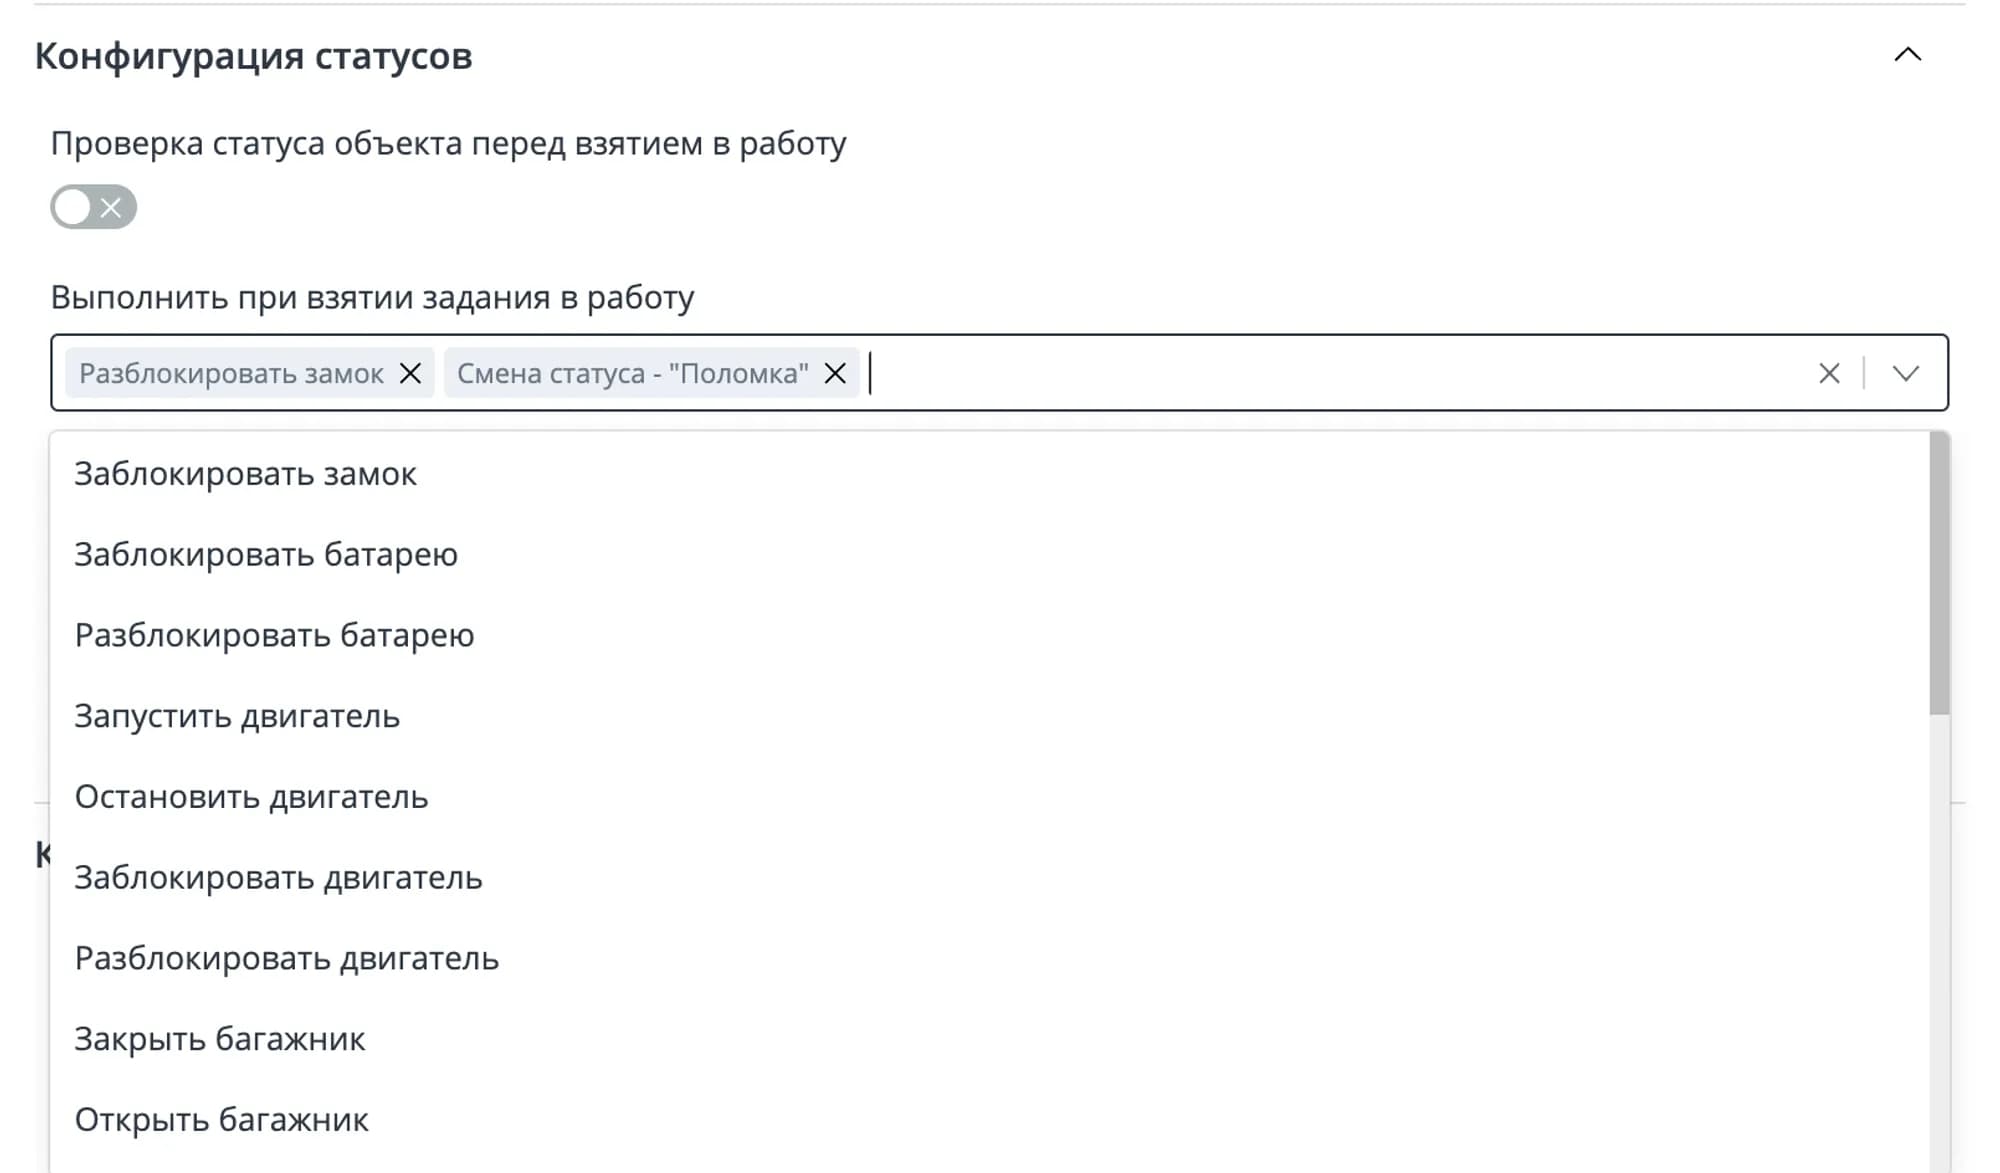Choose "Закрыть багажник" from the dropdown

click(x=220, y=1039)
